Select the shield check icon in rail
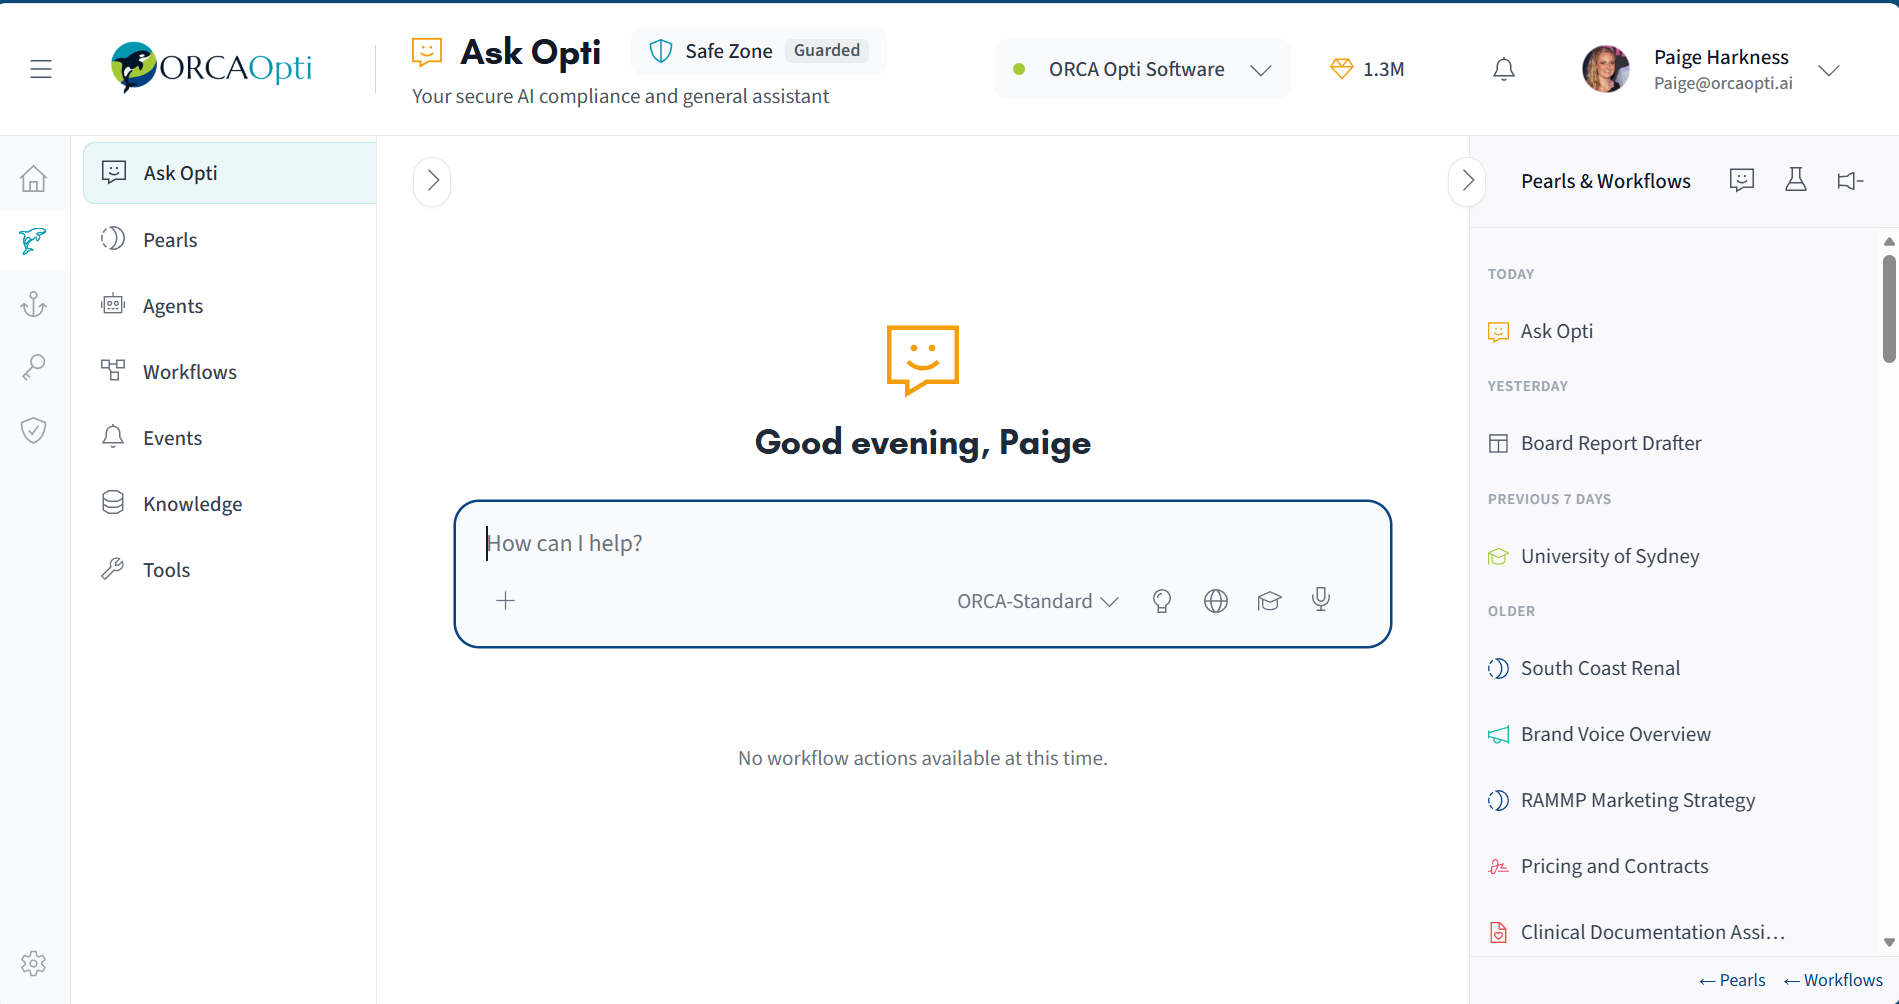Image resolution: width=1899 pixels, height=1004 pixels. pos(34,430)
